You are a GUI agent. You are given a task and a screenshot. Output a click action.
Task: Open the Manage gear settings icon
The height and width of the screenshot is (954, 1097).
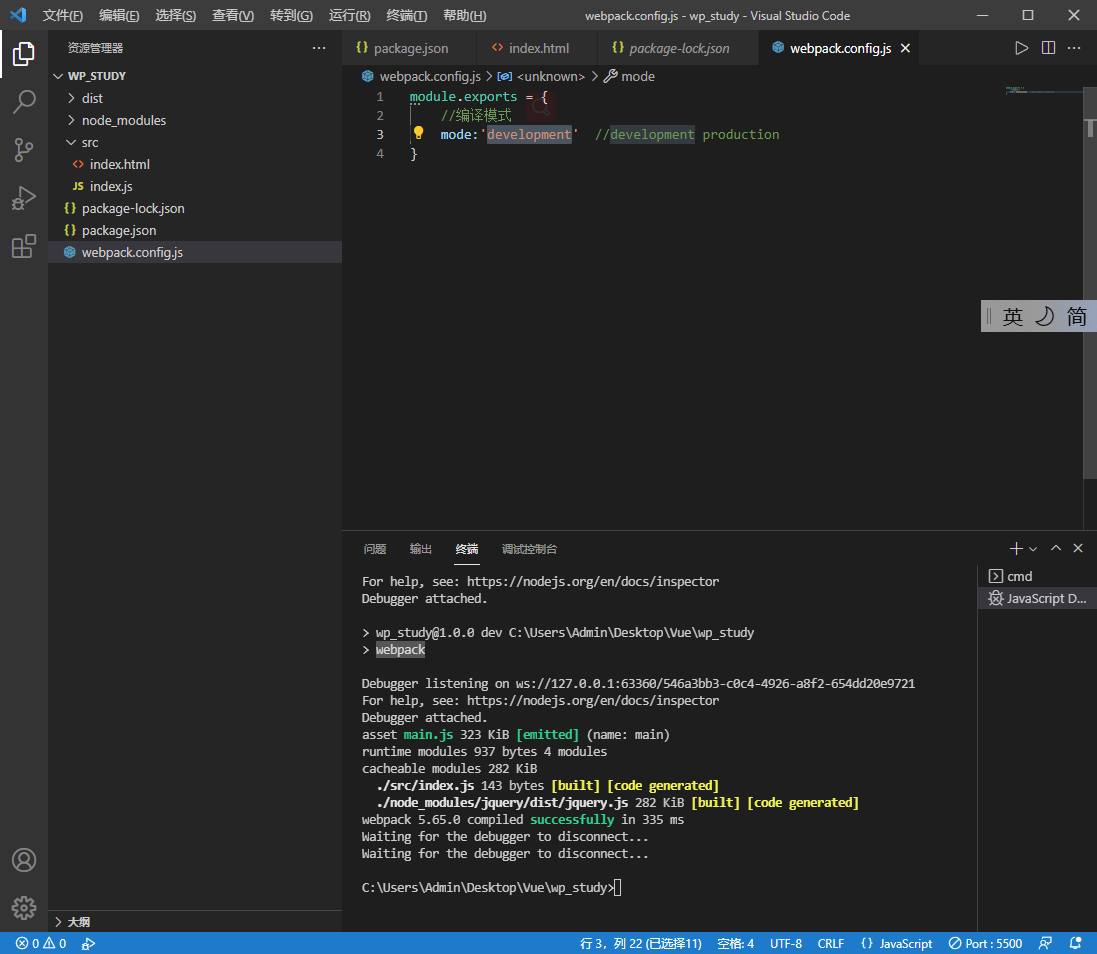pos(24,907)
